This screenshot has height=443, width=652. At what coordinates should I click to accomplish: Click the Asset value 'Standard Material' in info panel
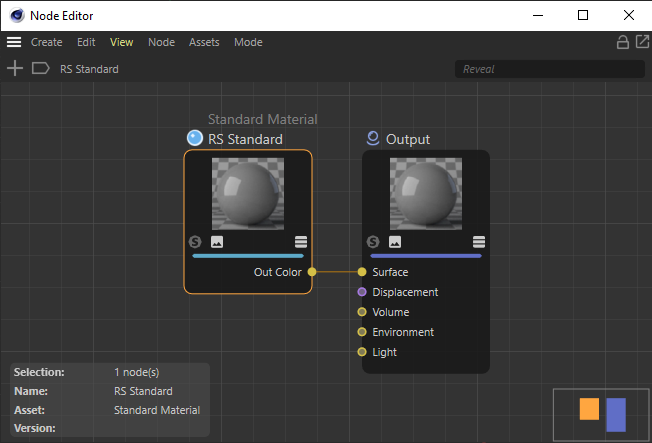click(x=157, y=410)
